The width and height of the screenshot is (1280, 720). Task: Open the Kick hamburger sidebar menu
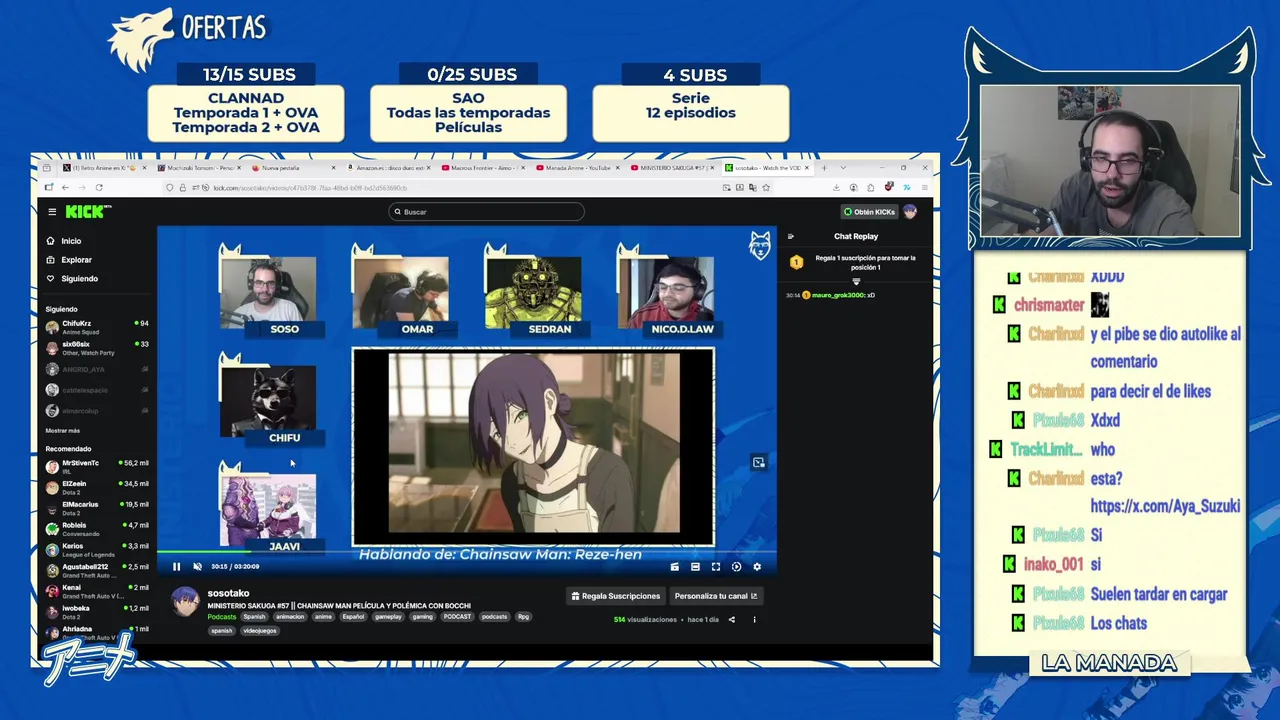pyautogui.click(x=52, y=212)
